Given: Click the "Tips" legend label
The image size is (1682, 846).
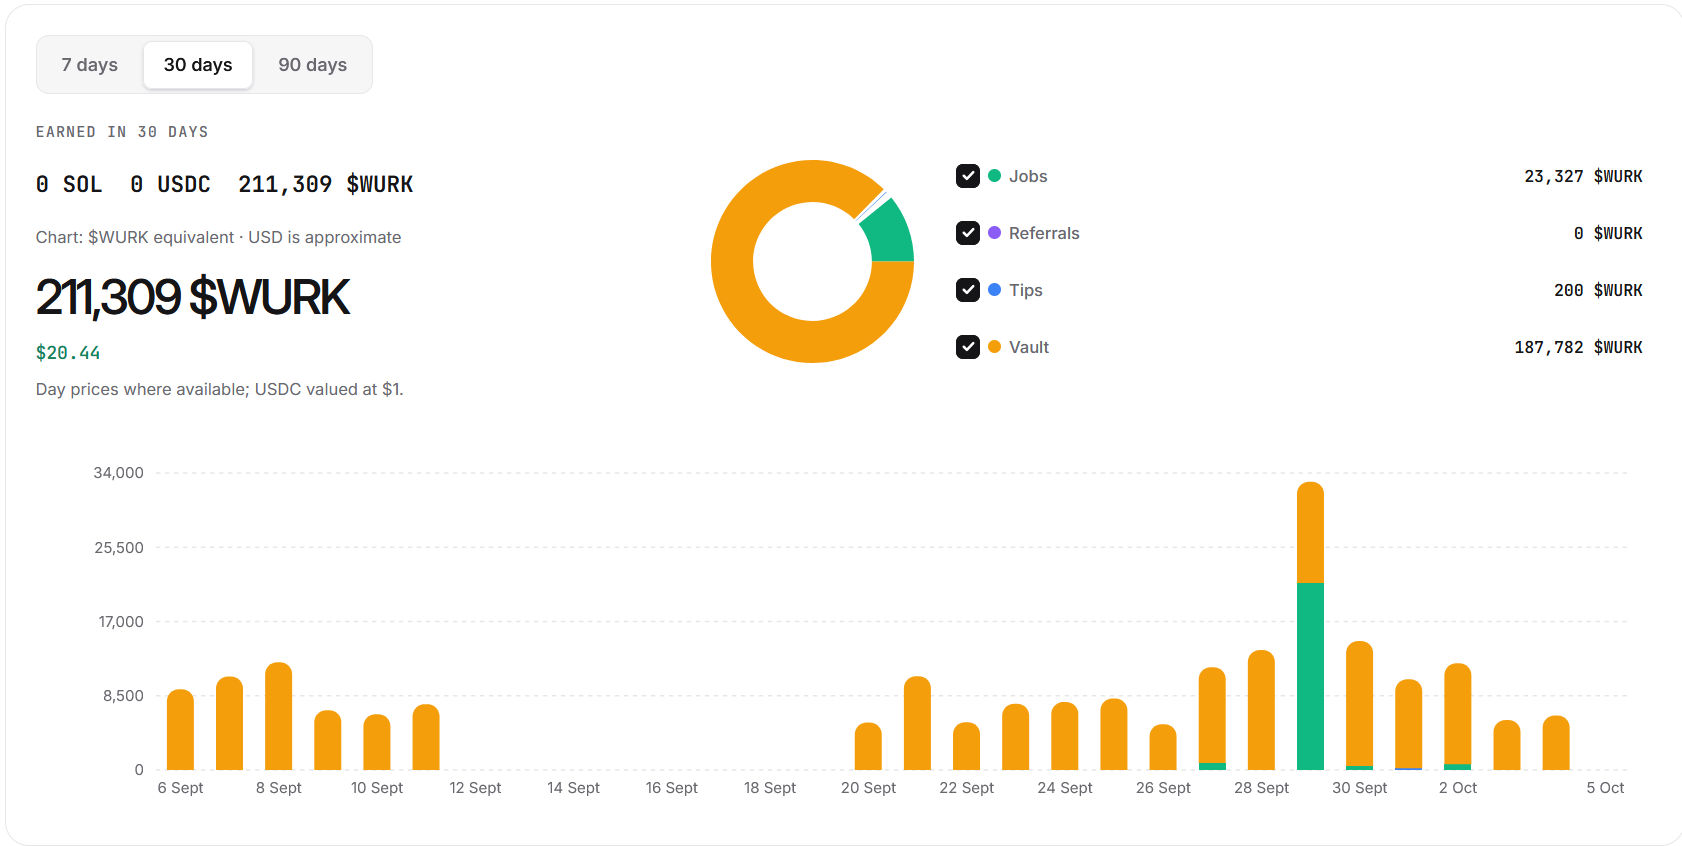Looking at the screenshot, I should [1026, 290].
